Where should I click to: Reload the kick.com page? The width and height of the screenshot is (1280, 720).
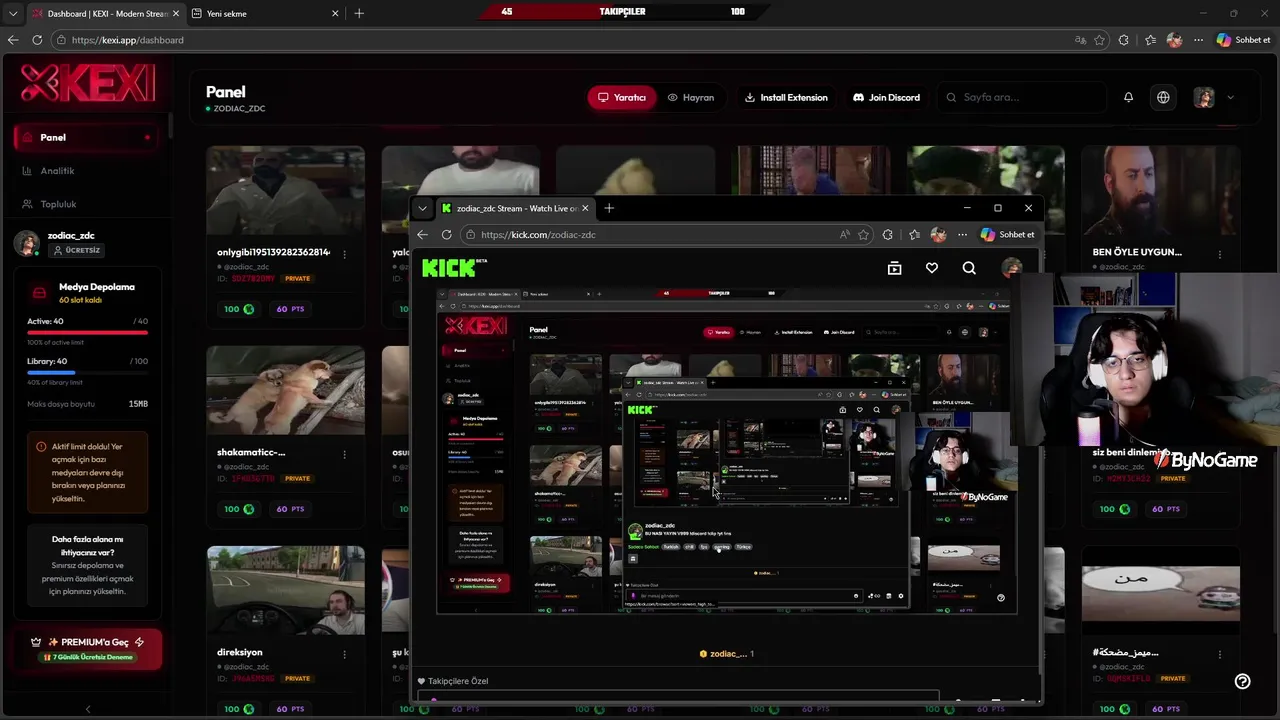point(446,234)
